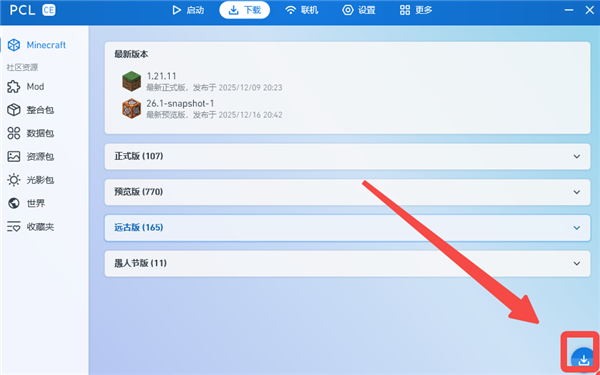The width and height of the screenshot is (600, 375).
Task: Open the 设置 settings tab
Action: point(359,10)
